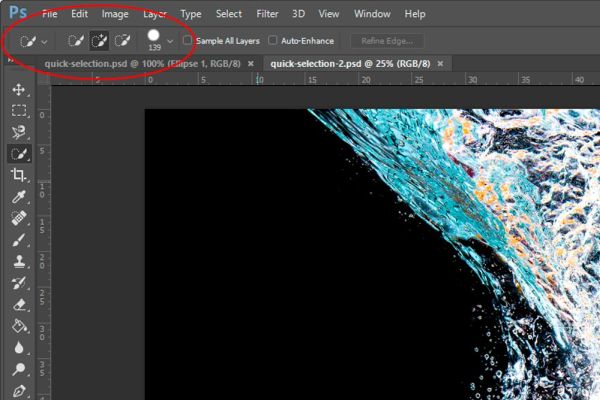Screen dimensions: 600x400
Task: Enable Sample All Layers checkbox
Action: coord(187,40)
